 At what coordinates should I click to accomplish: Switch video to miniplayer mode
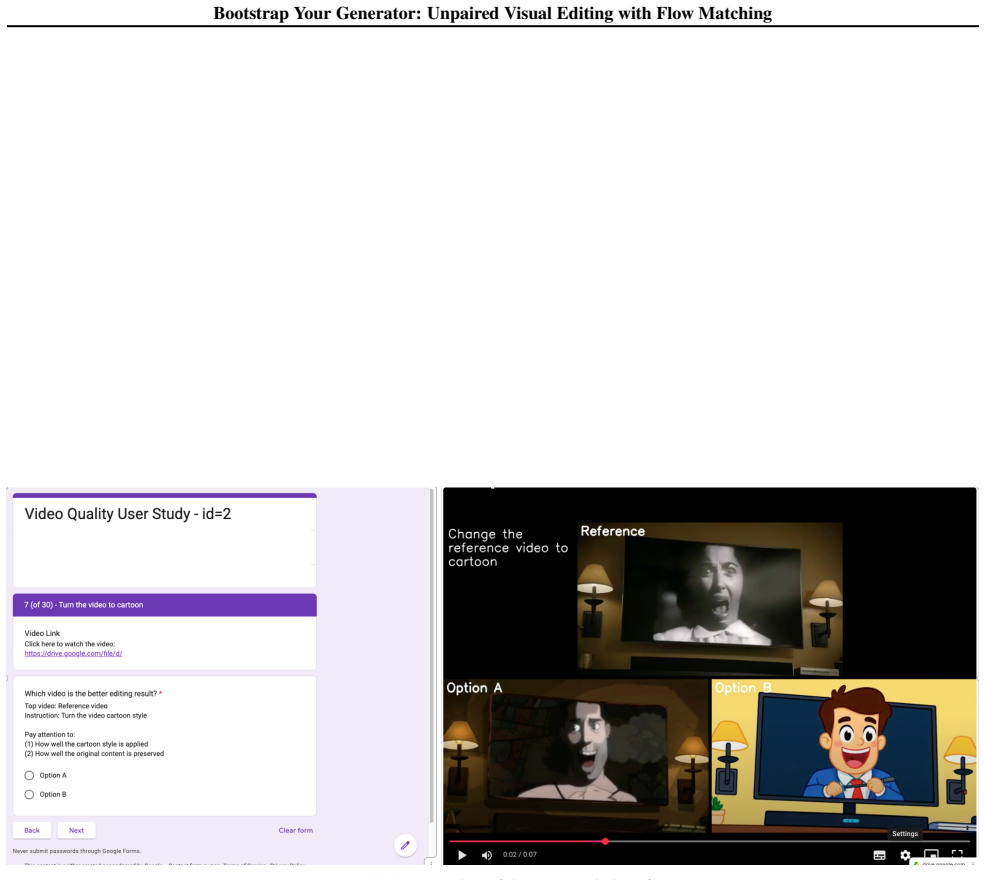point(931,855)
